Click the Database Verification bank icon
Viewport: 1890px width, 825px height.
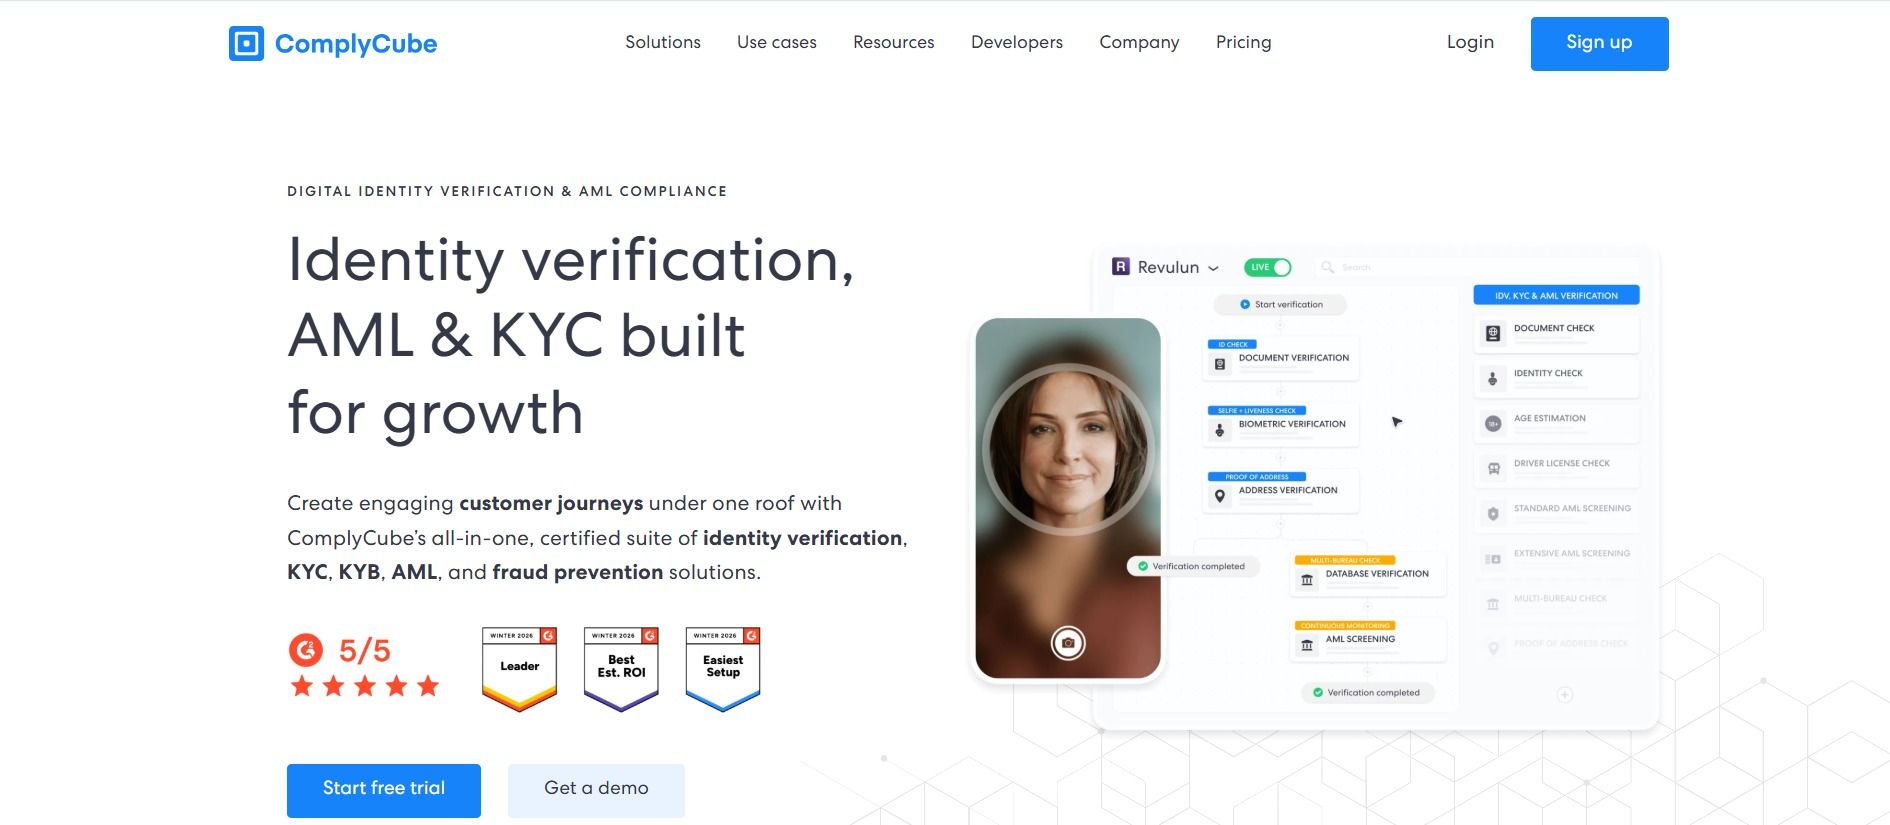1307,580
